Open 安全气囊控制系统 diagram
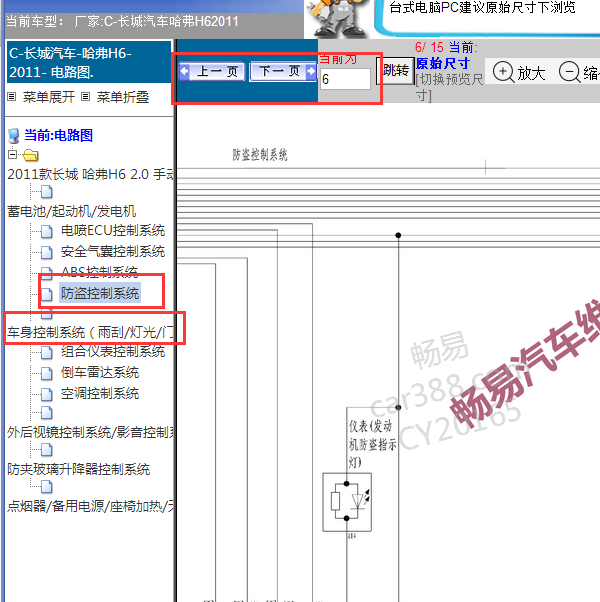 113,251
